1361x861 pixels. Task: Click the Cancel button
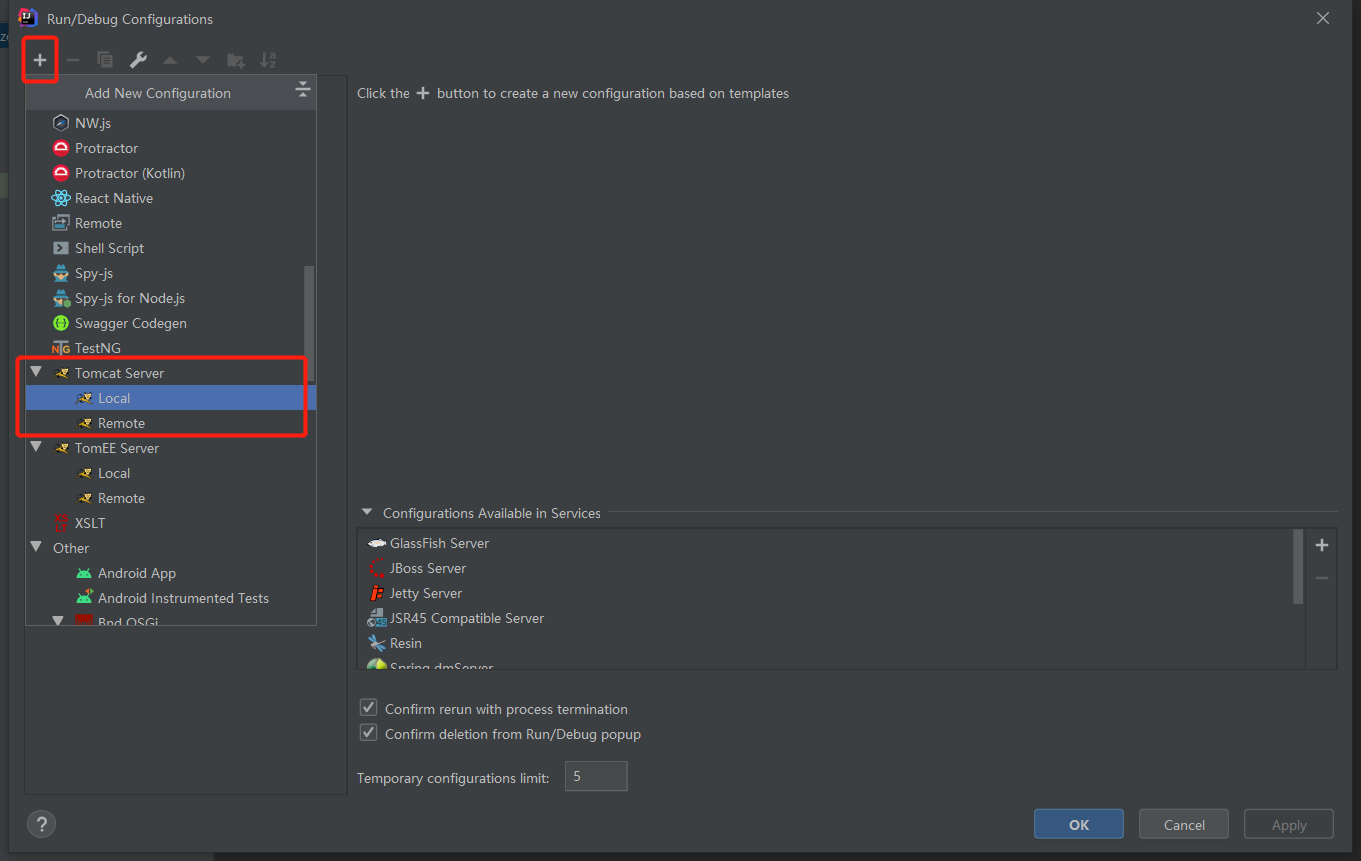coord(1185,824)
